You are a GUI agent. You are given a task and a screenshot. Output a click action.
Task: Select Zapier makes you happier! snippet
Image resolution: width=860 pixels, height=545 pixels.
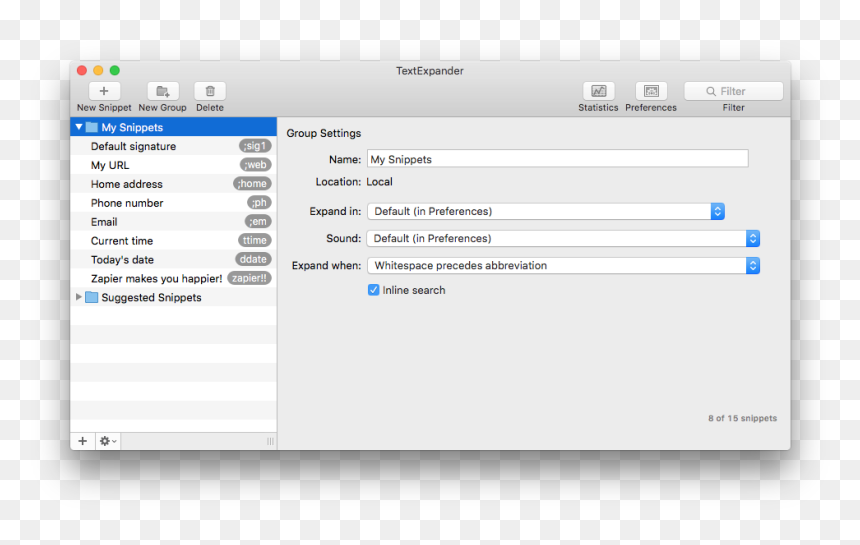click(173, 279)
